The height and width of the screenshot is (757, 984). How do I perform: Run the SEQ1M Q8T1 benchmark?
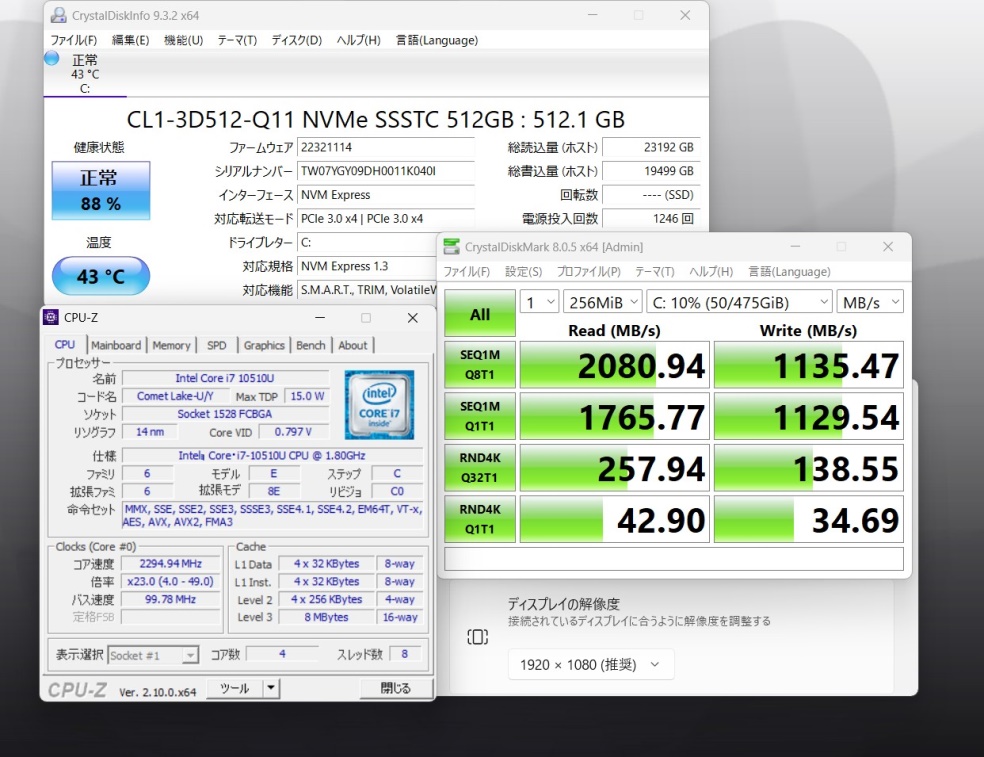pos(480,365)
